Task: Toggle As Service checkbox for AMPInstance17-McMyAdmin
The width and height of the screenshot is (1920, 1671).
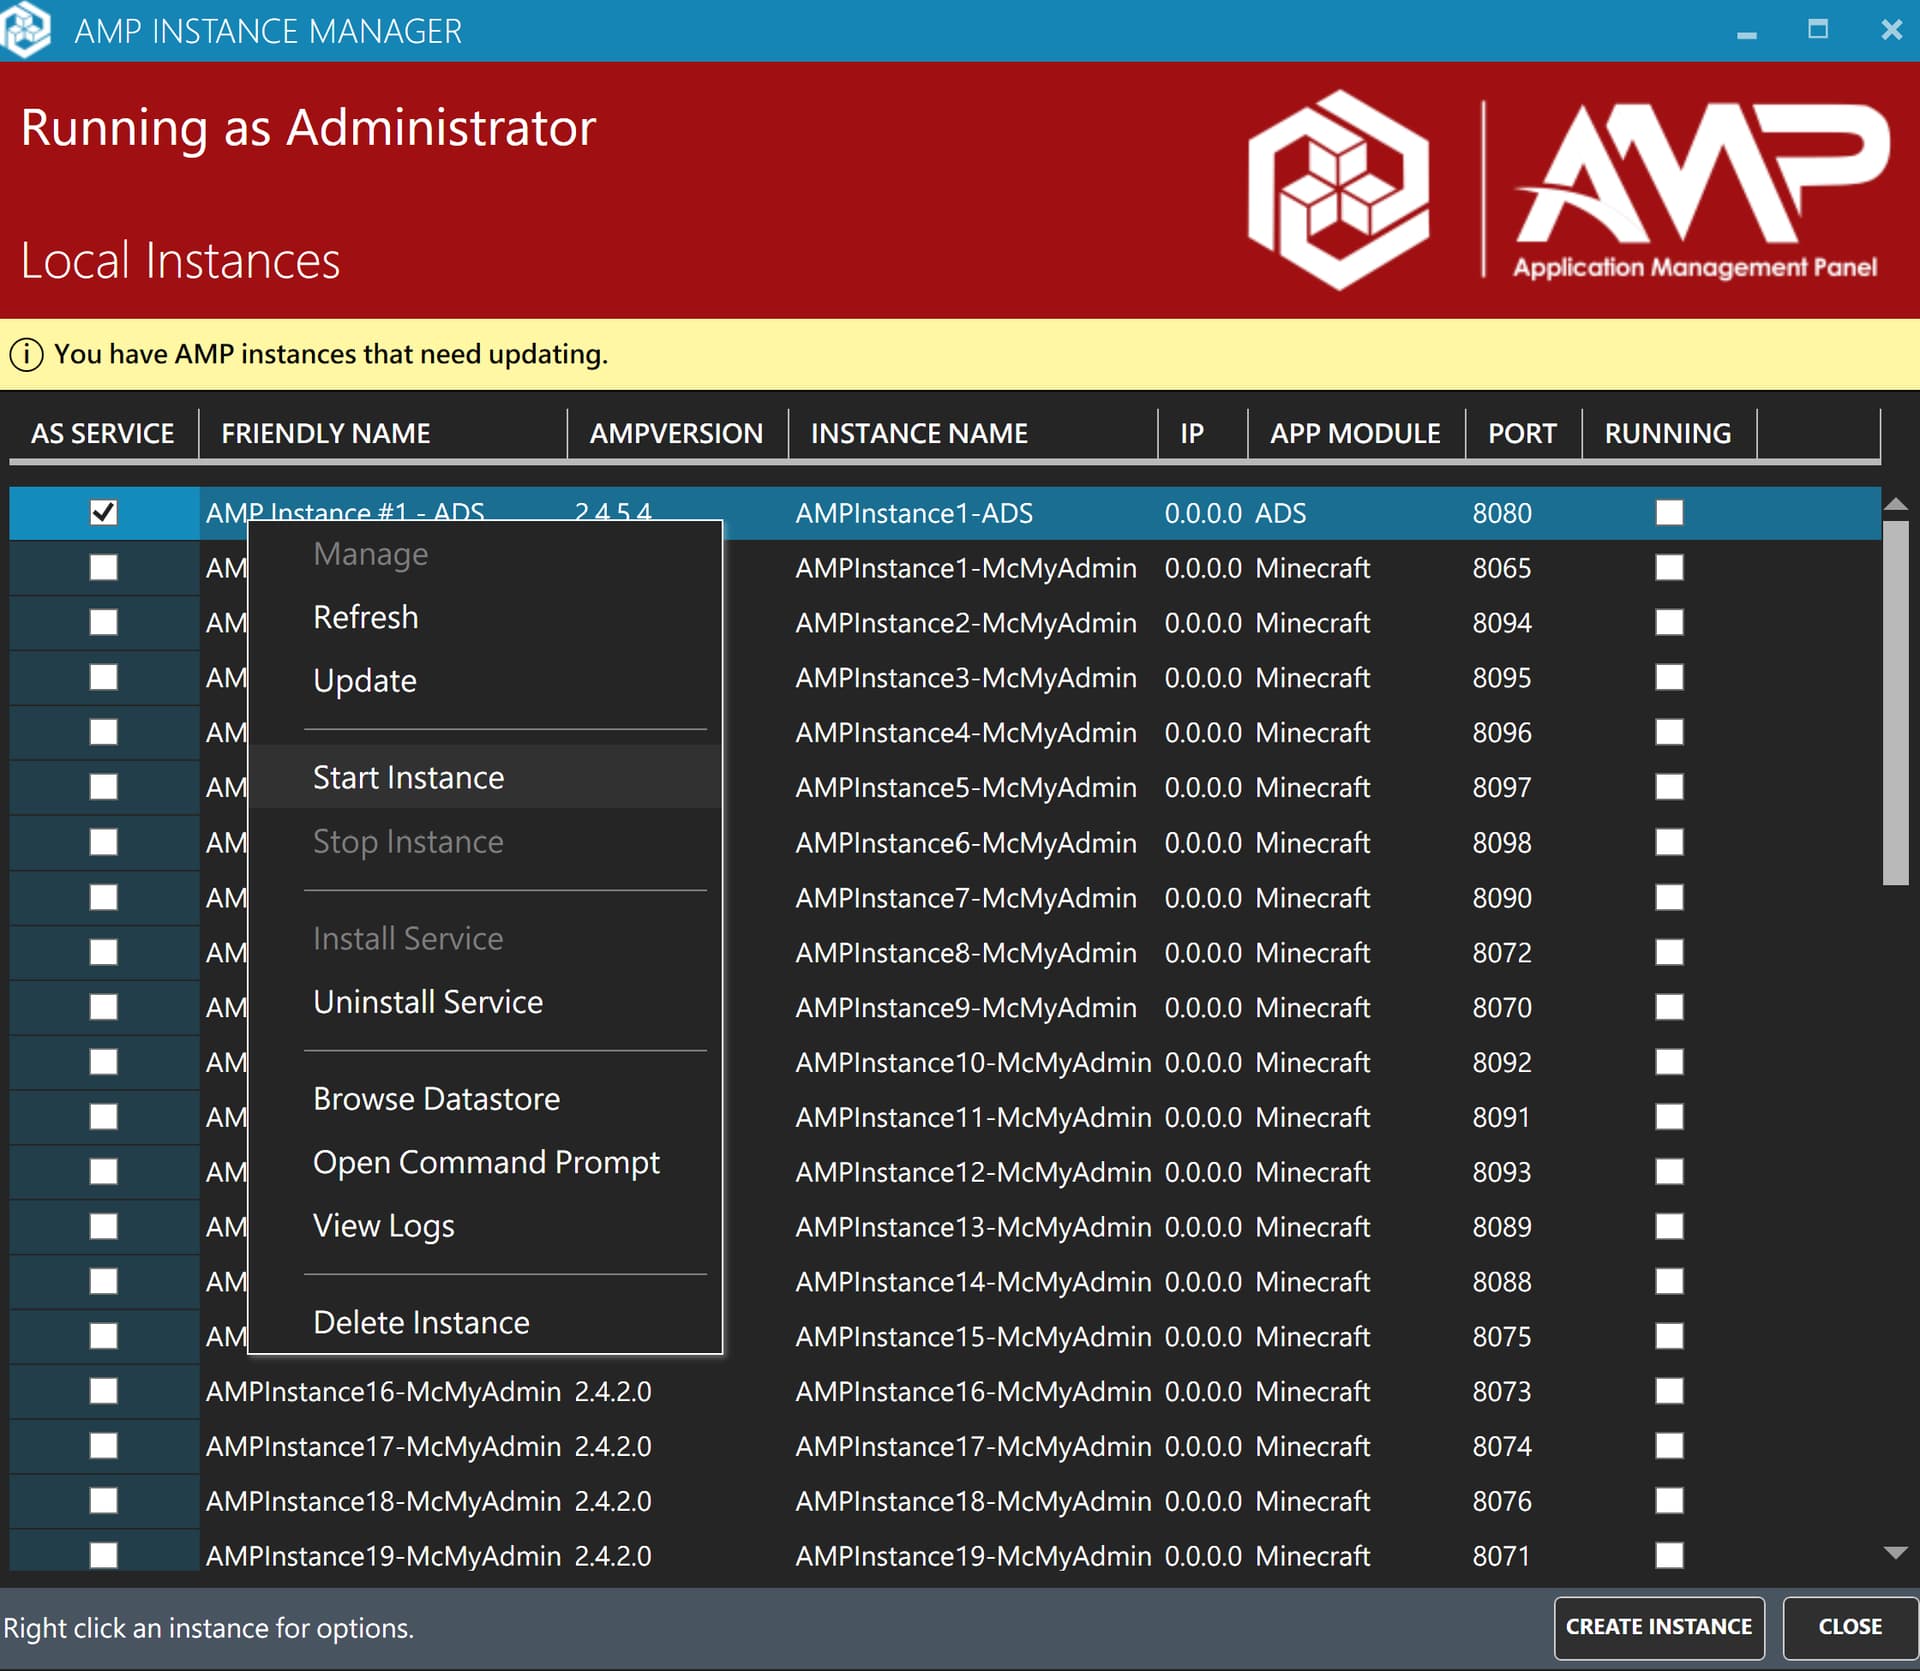Action: (103, 1446)
